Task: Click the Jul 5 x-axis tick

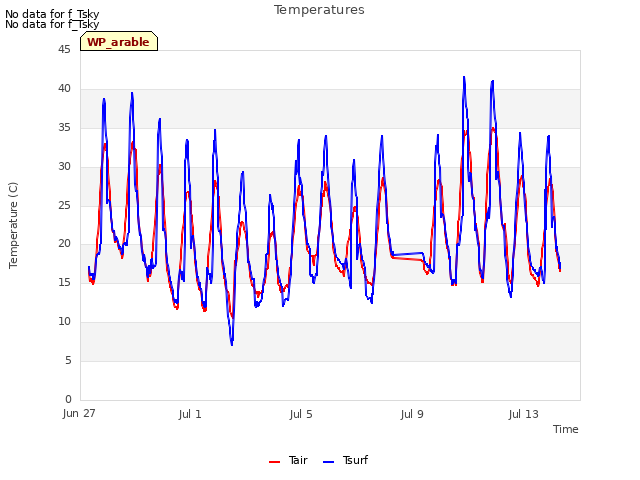Action: [301, 414]
